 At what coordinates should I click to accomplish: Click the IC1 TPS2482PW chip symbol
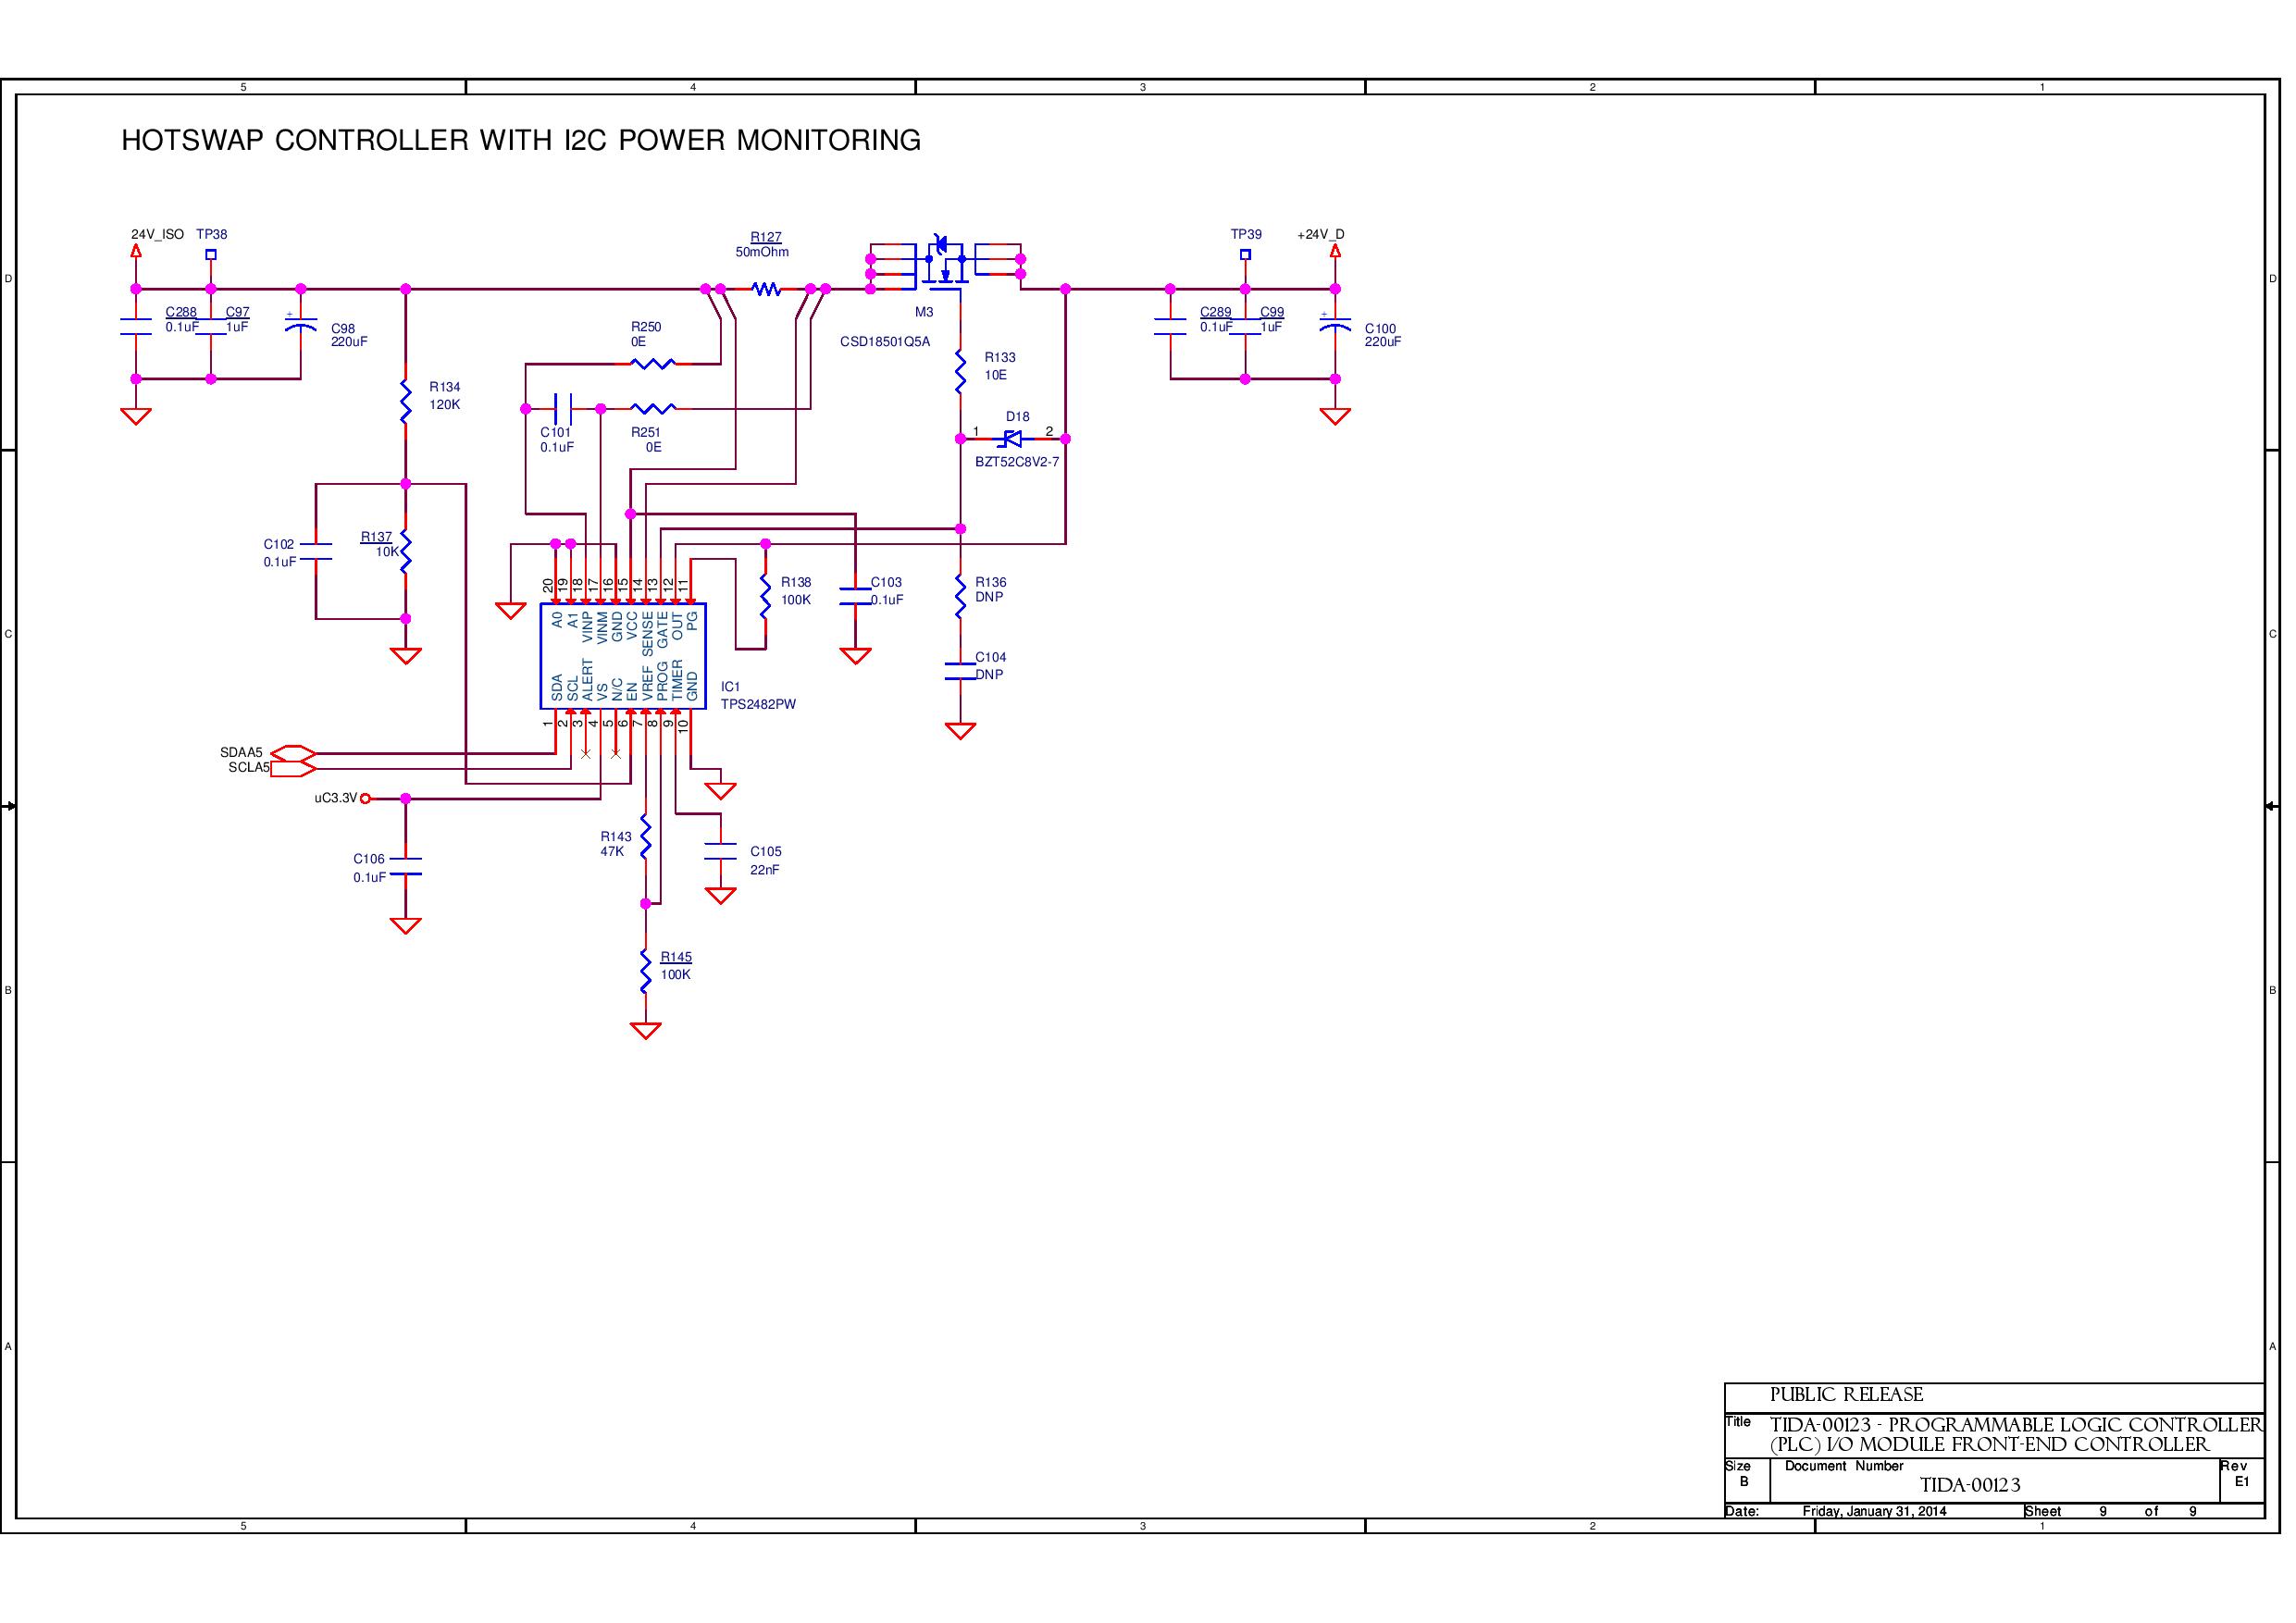pyautogui.click(x=623, y=656)
